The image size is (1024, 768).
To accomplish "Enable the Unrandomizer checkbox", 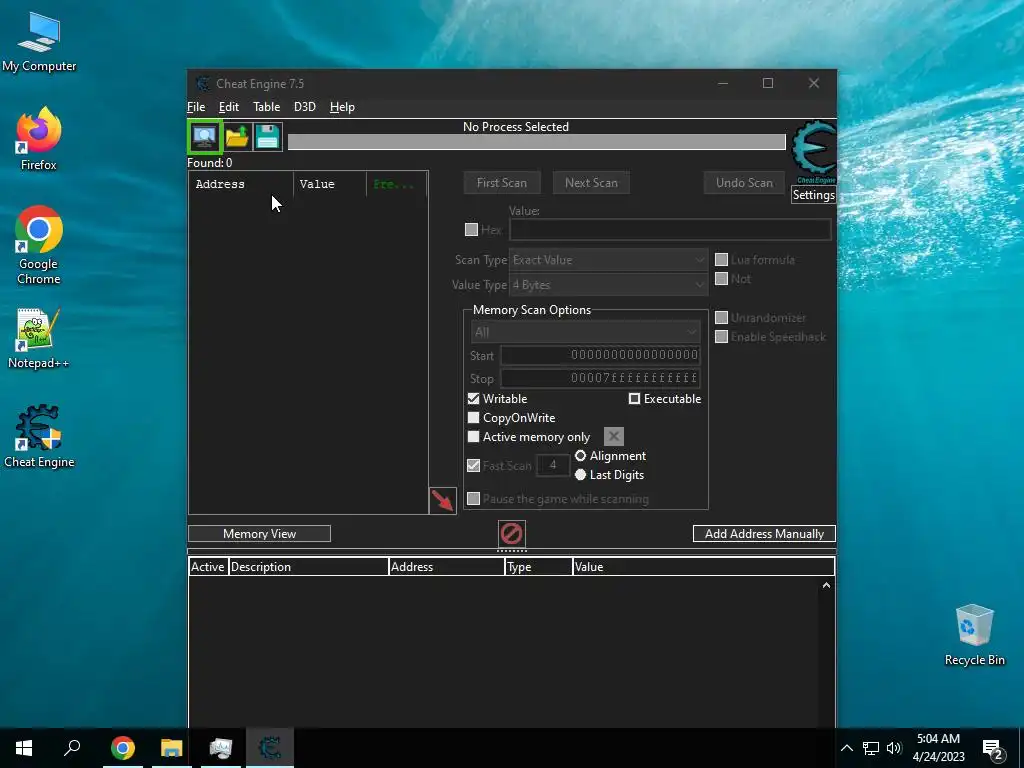I will tap(721, 317).
